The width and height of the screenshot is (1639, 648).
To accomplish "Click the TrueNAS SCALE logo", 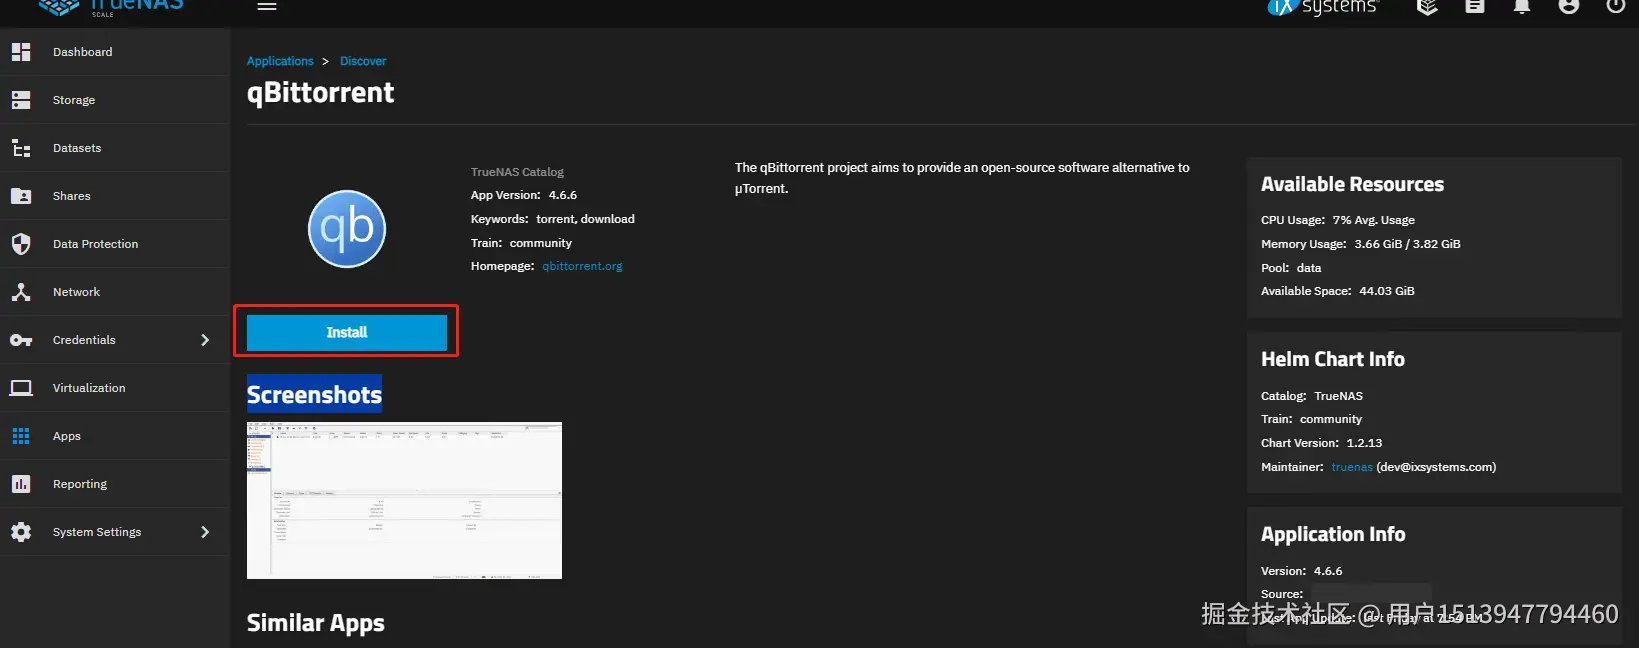I will 111,8.
